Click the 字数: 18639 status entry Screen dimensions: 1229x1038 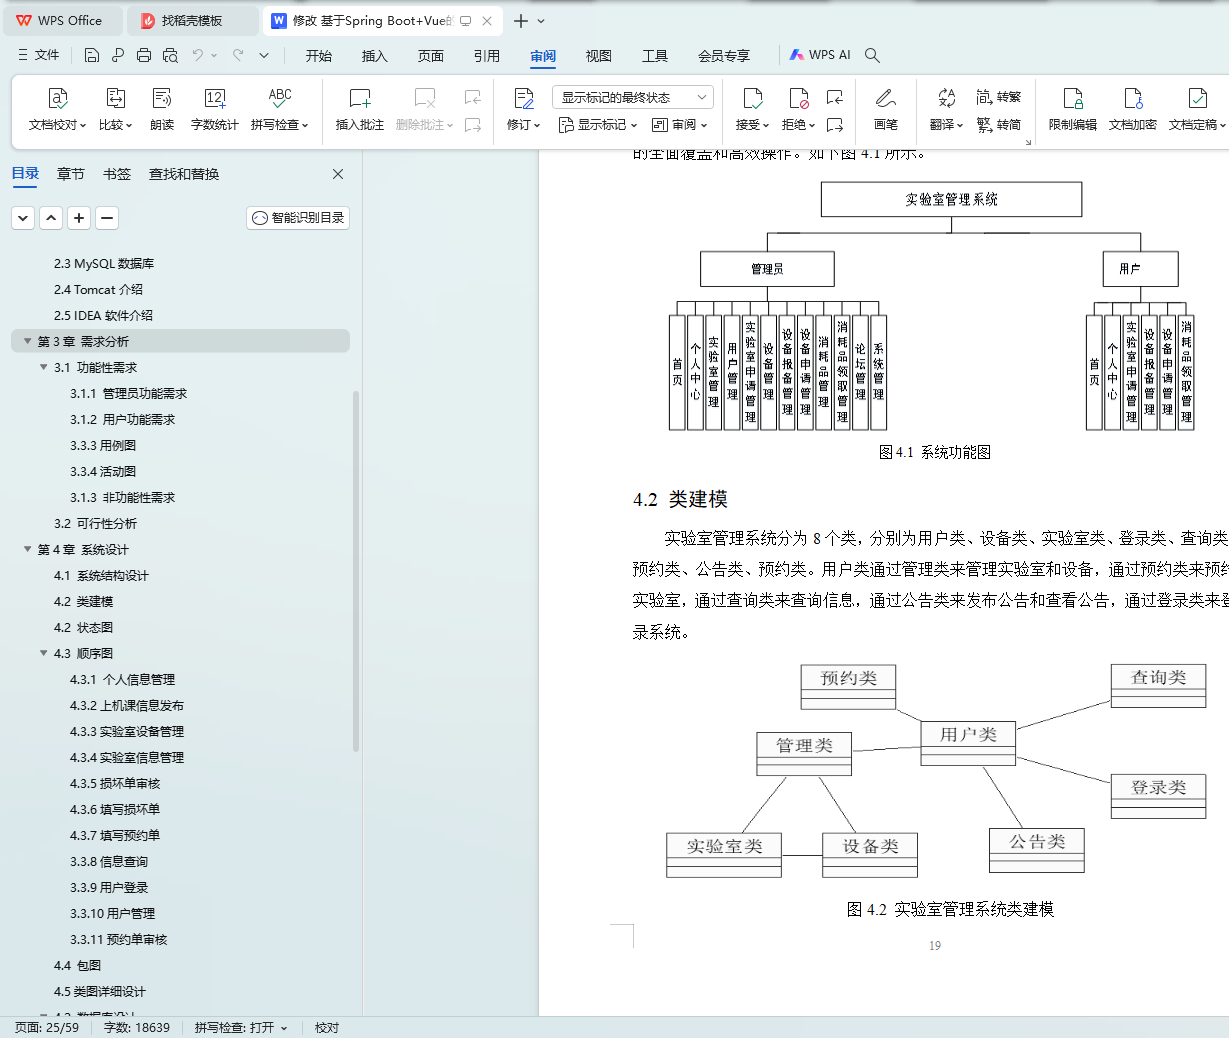137,1027
